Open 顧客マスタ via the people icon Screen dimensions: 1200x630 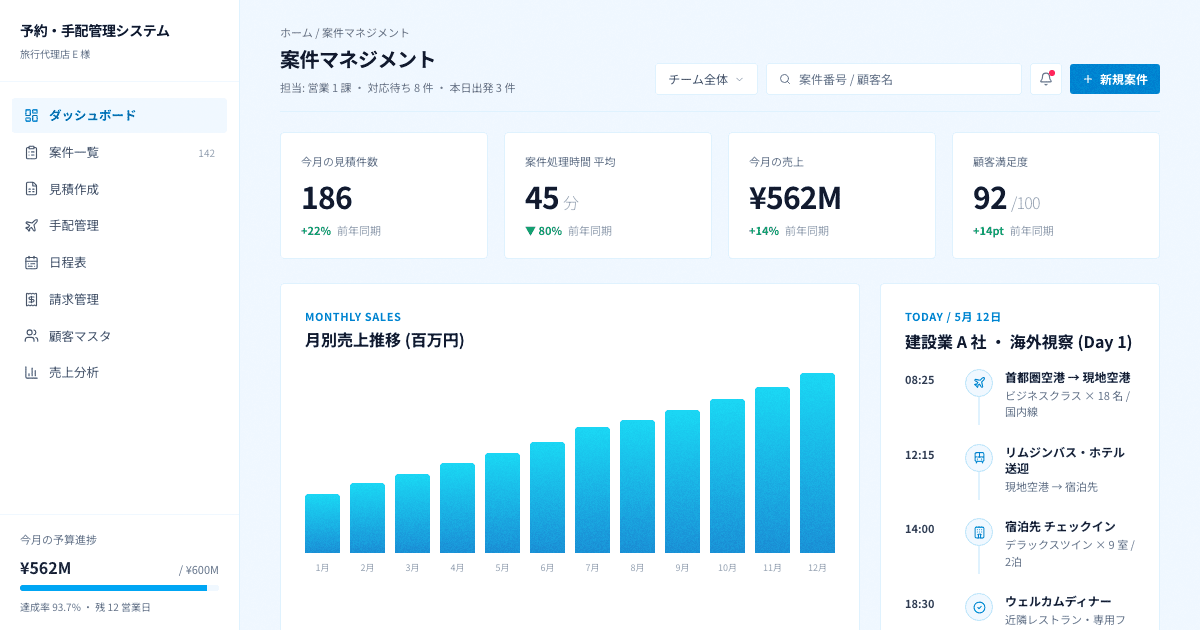(30, 336)
